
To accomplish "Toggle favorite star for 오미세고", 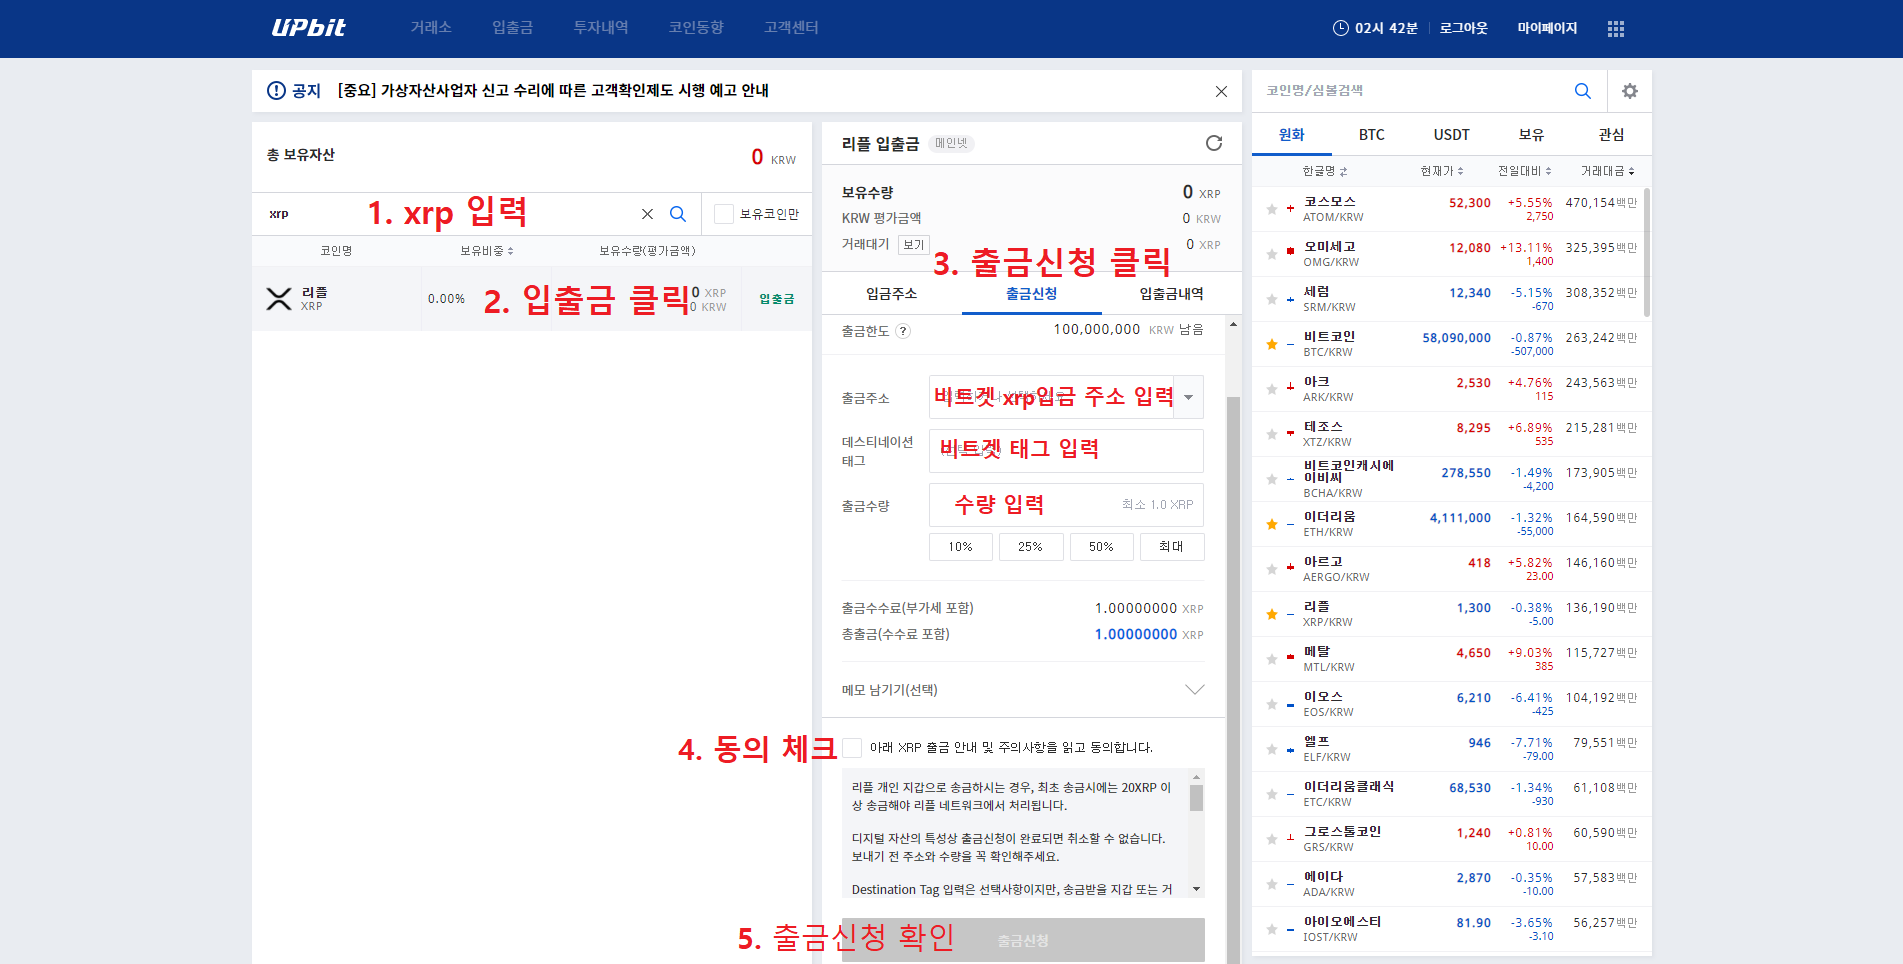I will (1271, 254).
